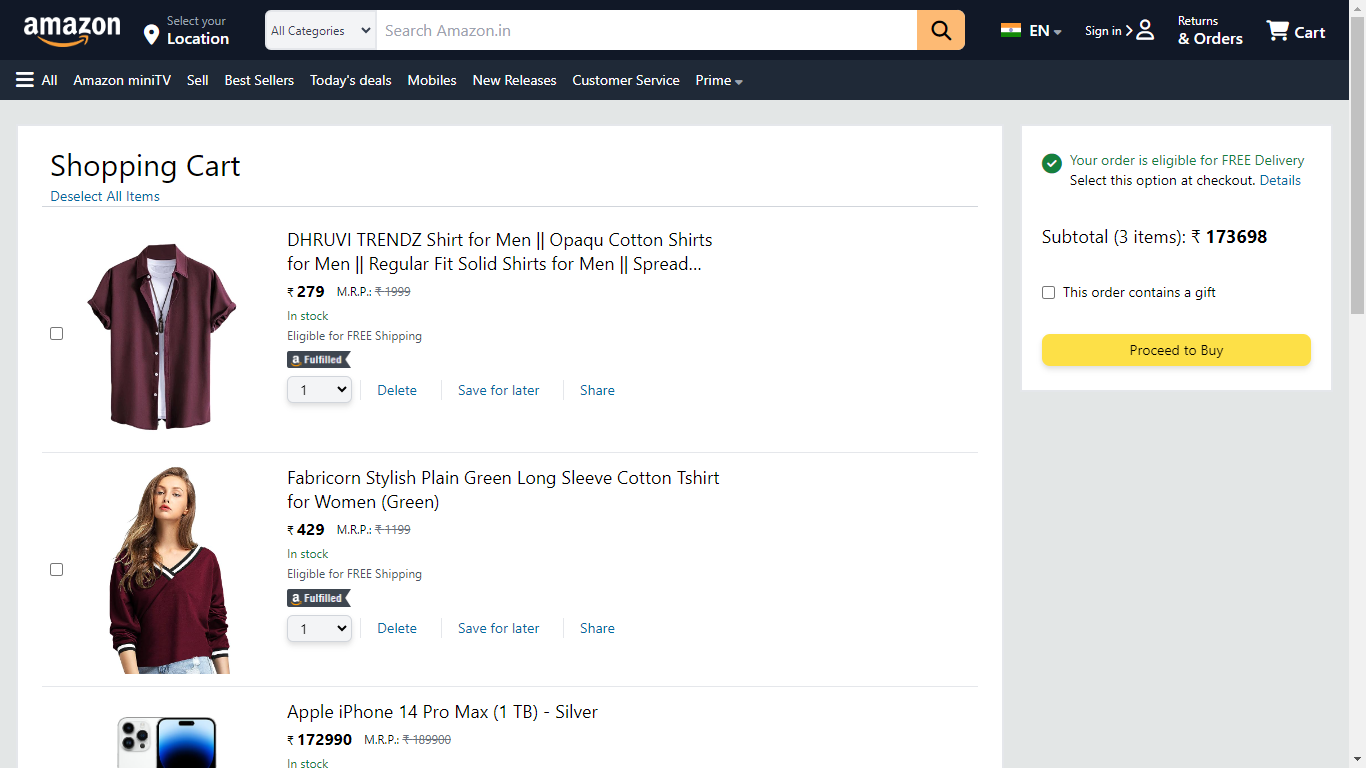Go to Best Sellers
Image resolution: width=1366 pixels, height=768 pixels.
point(259,80)
